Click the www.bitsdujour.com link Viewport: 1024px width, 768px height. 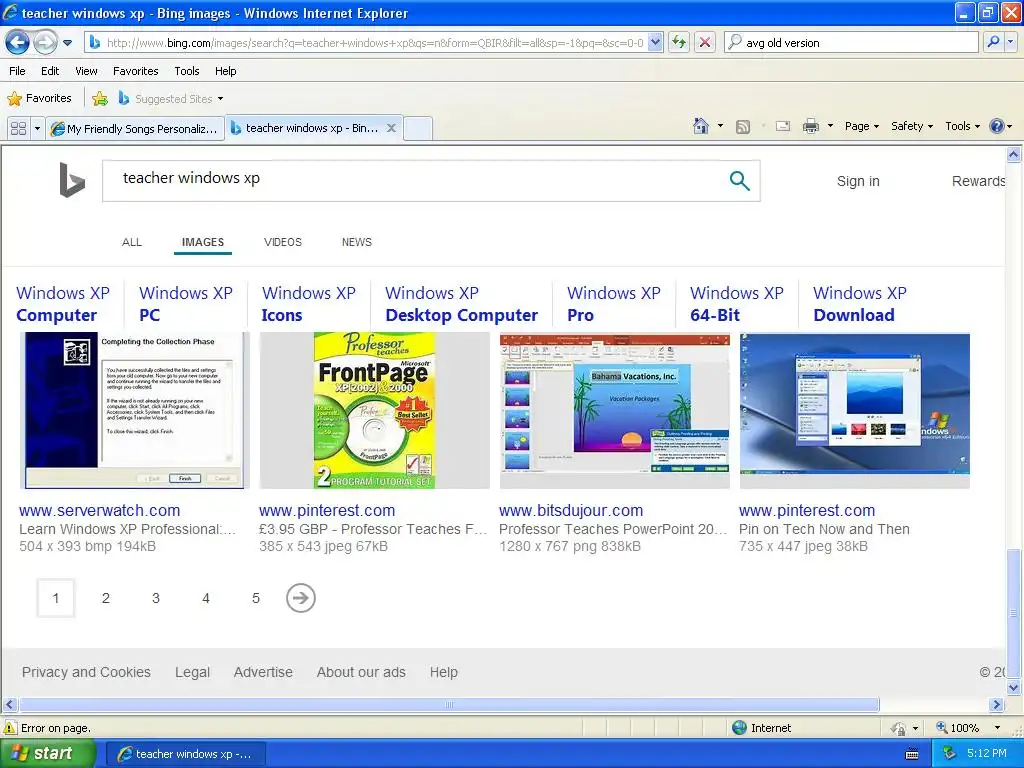point(571,511)
